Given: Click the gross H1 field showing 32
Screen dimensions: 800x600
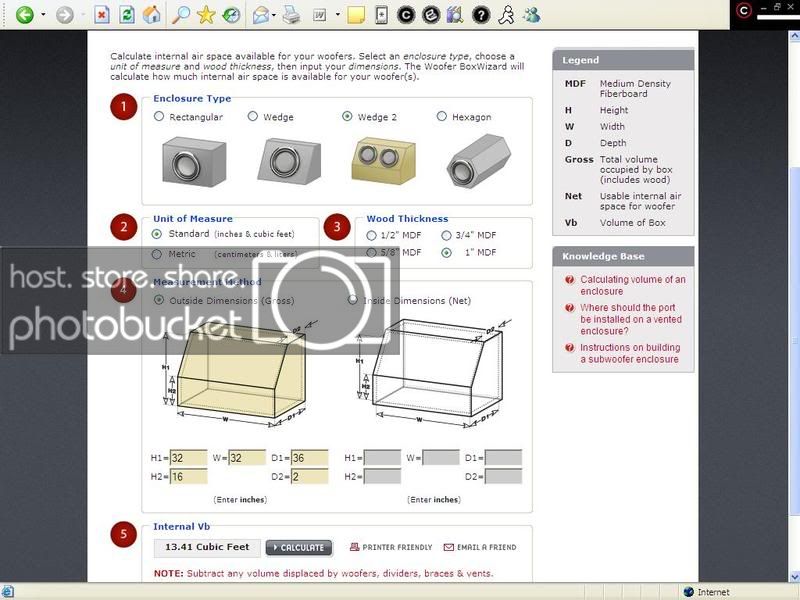Looking at the screenshot, I should [x=188, y=458].
